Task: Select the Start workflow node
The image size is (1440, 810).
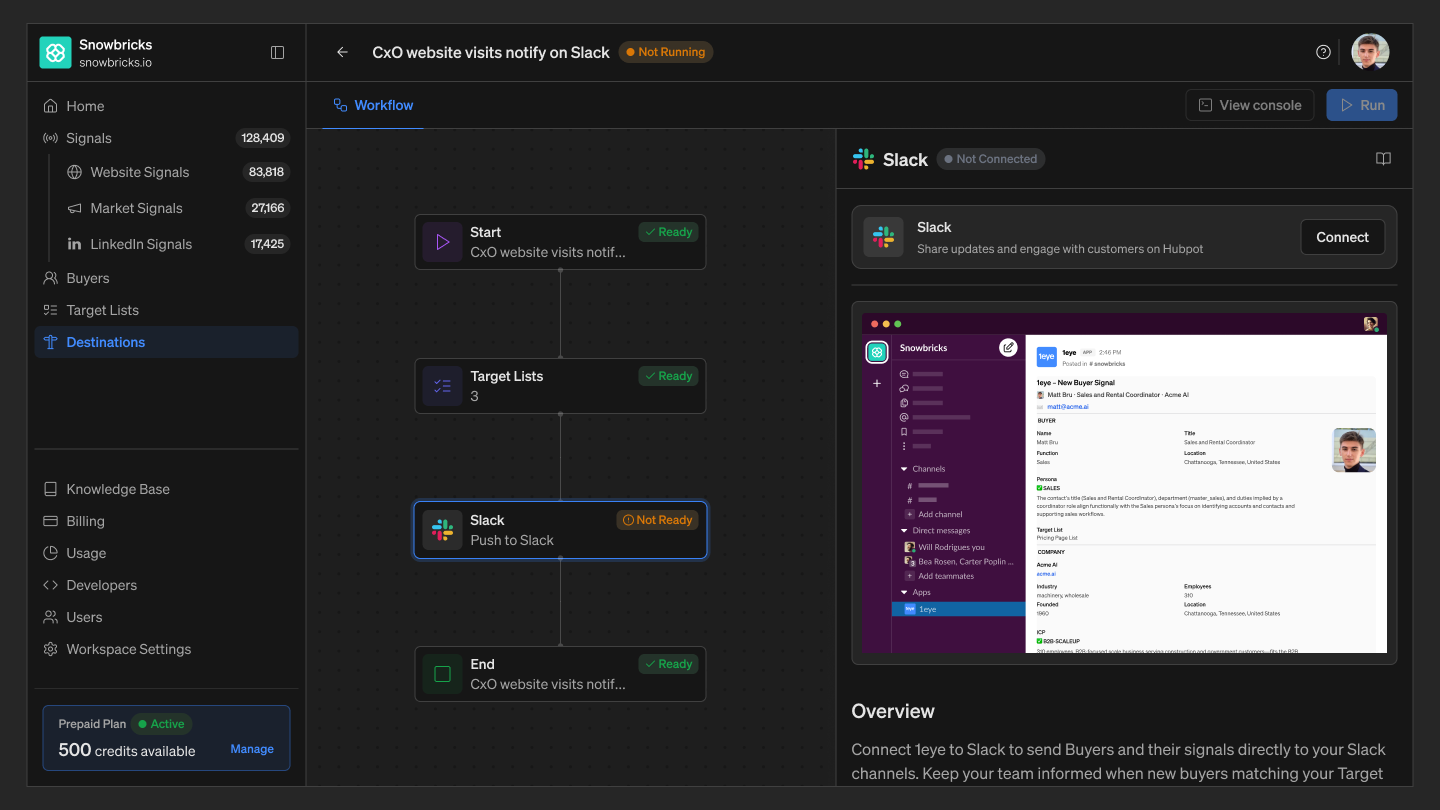Action: click(560, 242)
